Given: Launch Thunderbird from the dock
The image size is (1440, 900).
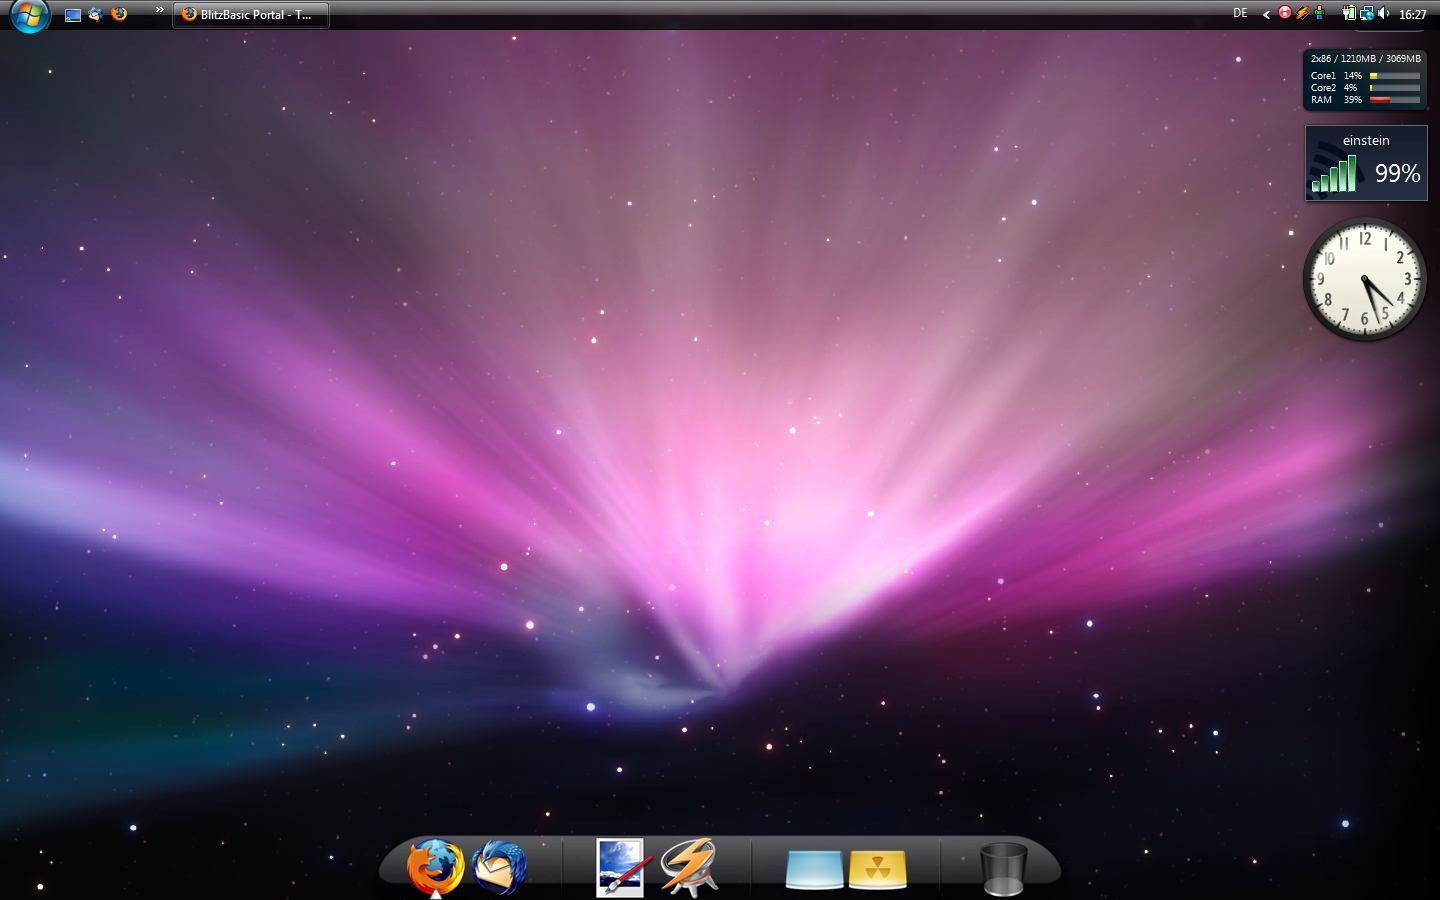Looking at the screenshot, I should click(499, 866).
